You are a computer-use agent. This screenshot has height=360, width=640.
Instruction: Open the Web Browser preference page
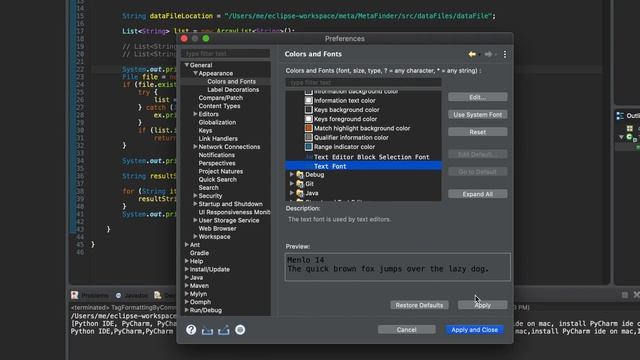(x=218, y=229)
